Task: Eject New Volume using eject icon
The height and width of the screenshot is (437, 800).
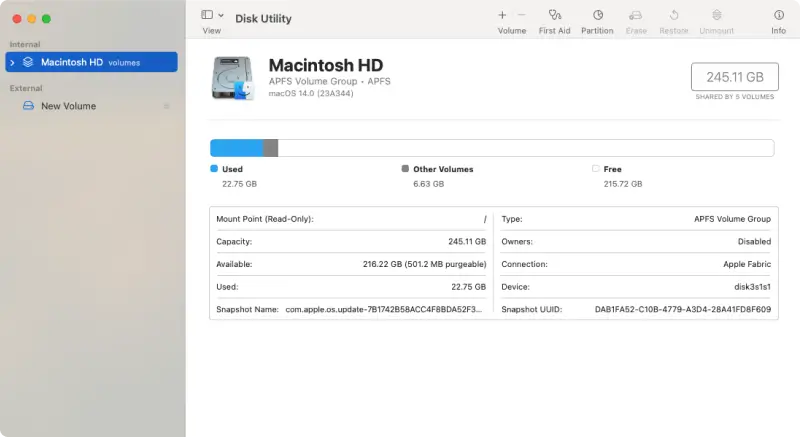Action: pos(166,106)
